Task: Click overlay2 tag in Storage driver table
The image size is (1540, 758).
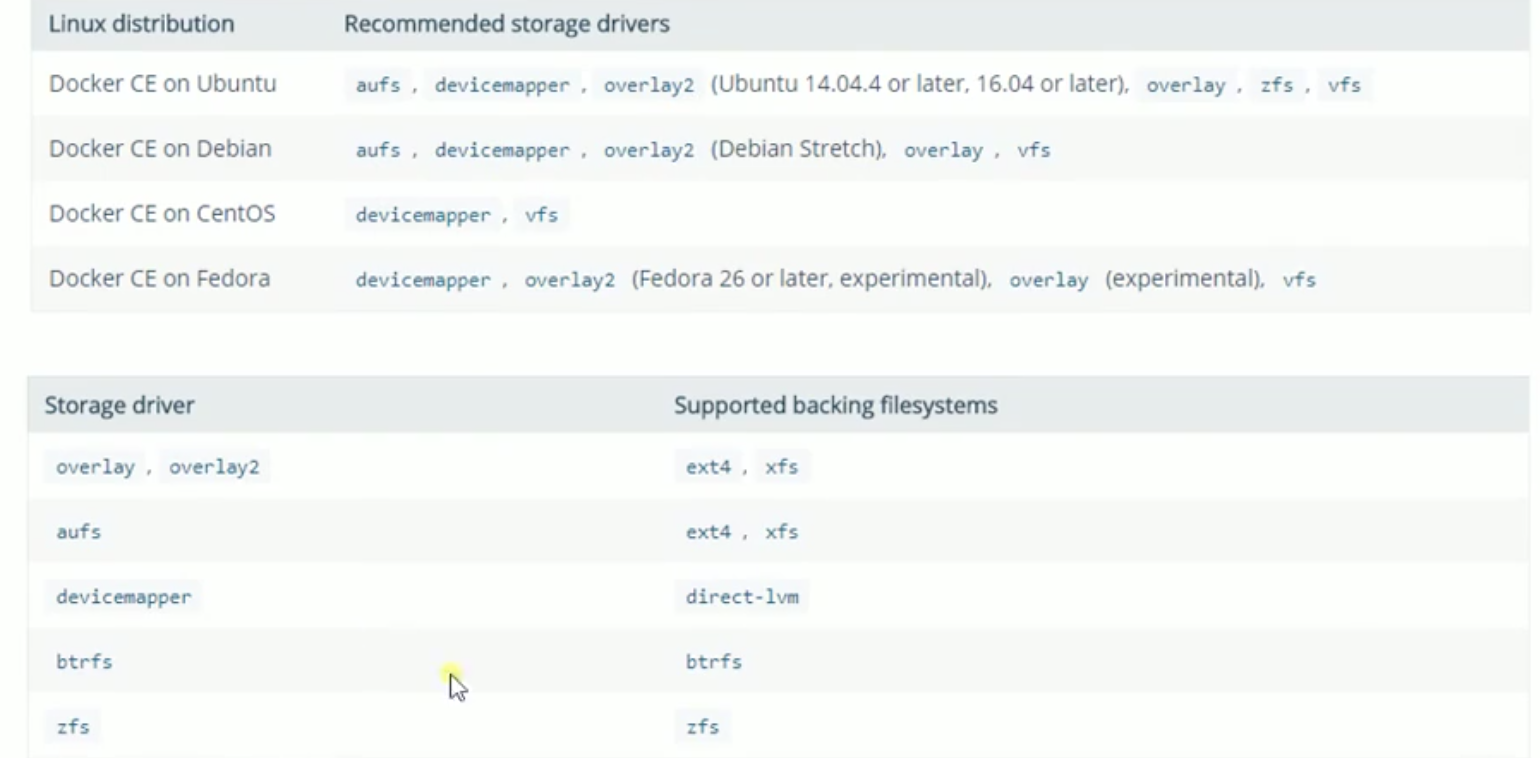Action: point(214,467)
